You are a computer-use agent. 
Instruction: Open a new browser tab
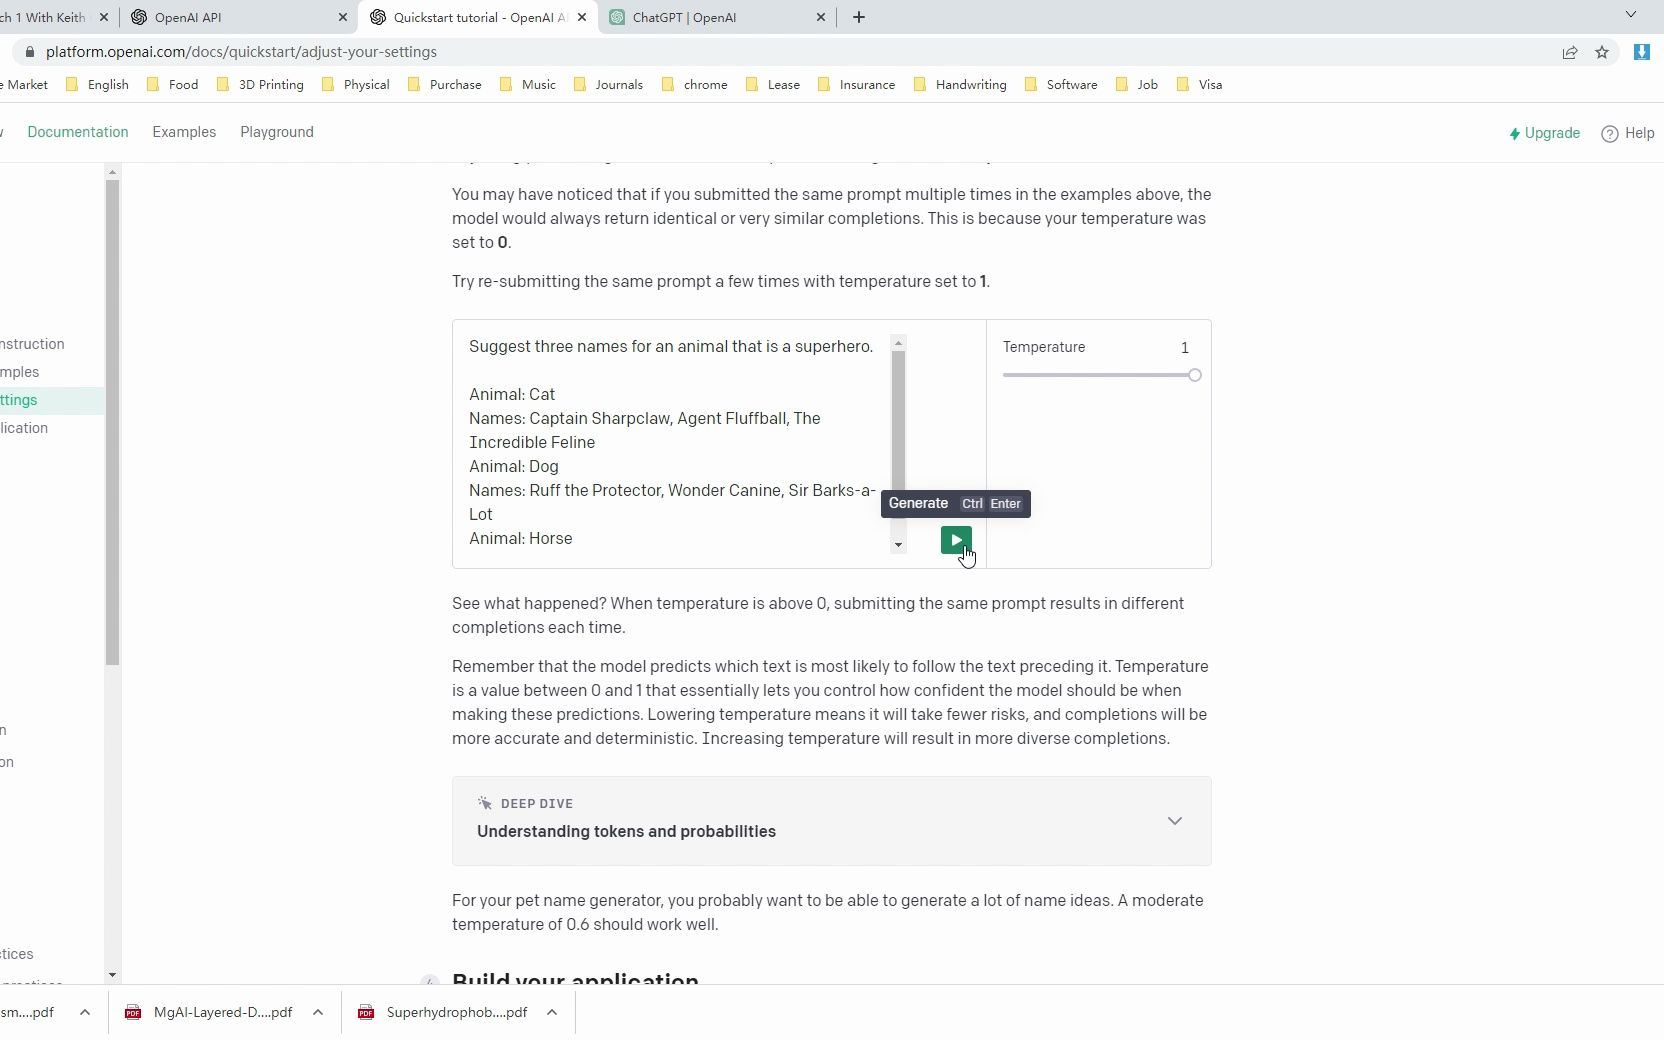[859, 17]
